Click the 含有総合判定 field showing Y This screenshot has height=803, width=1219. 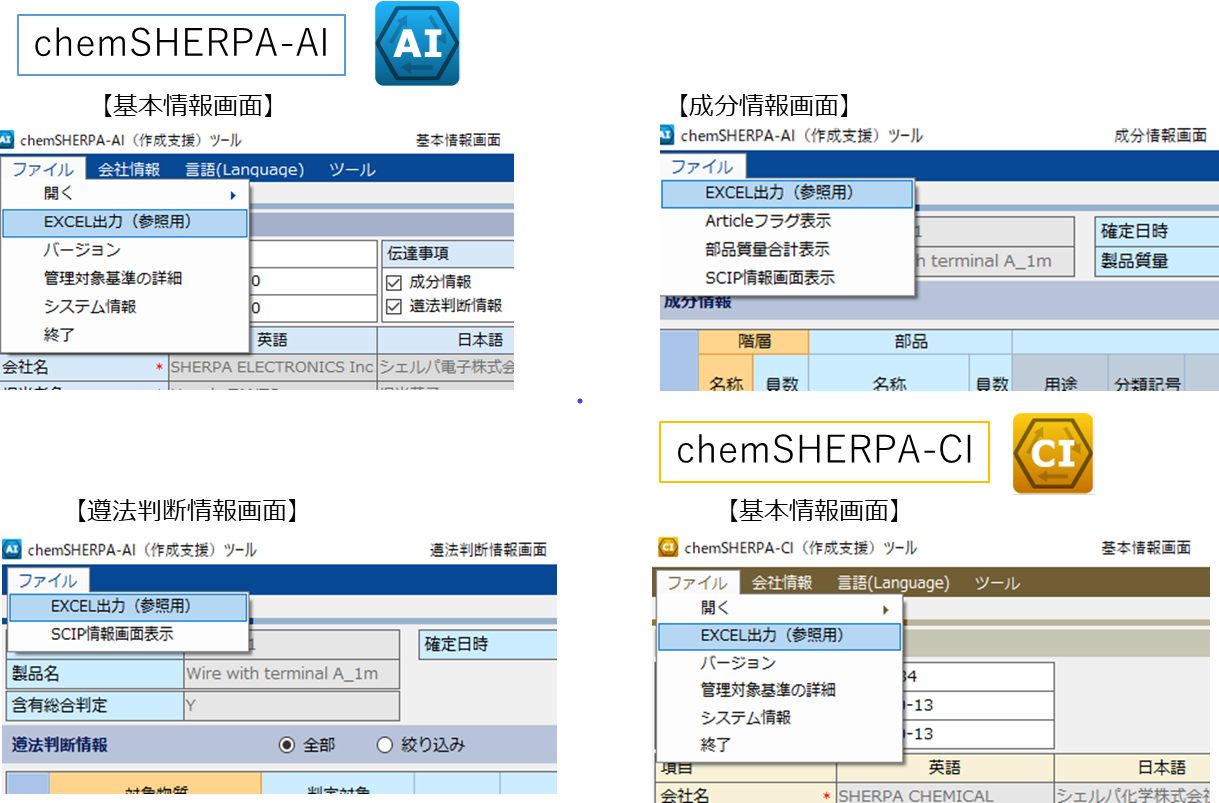[291, 706]
